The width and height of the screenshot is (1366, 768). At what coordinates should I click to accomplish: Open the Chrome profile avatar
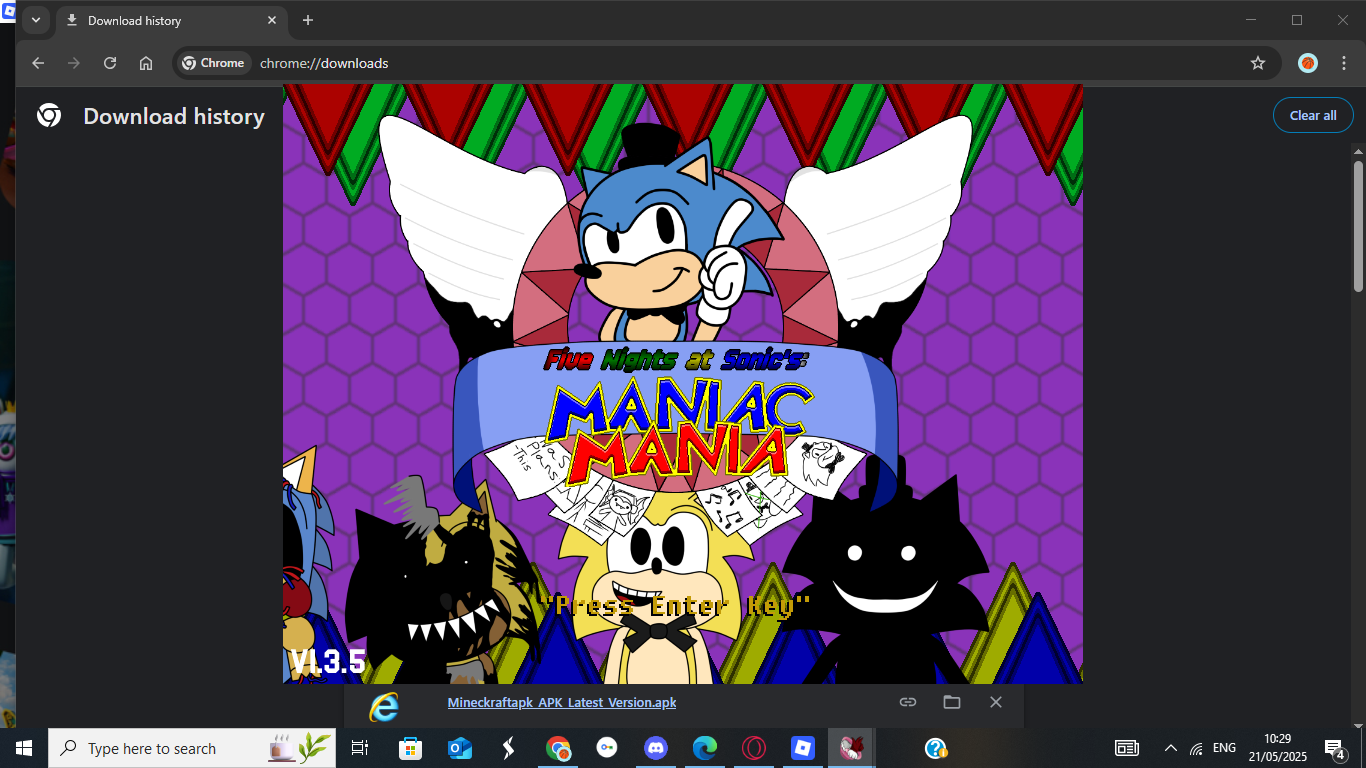[1308, 63]
